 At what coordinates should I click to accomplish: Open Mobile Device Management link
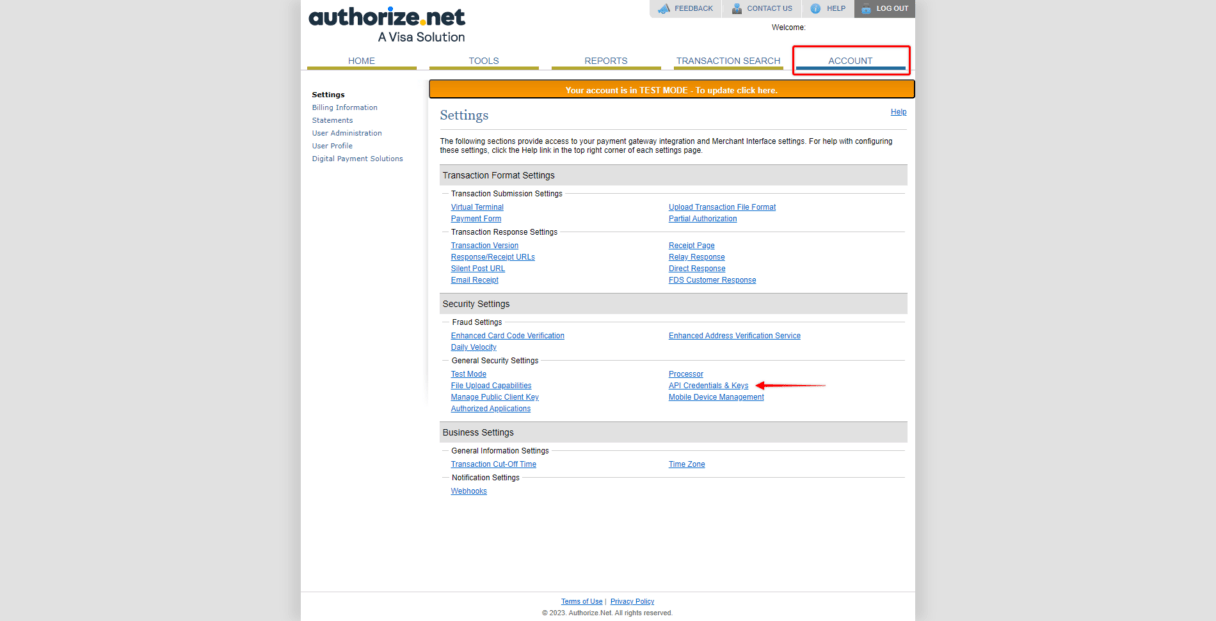pyautogui.click(x=716, y=398)
